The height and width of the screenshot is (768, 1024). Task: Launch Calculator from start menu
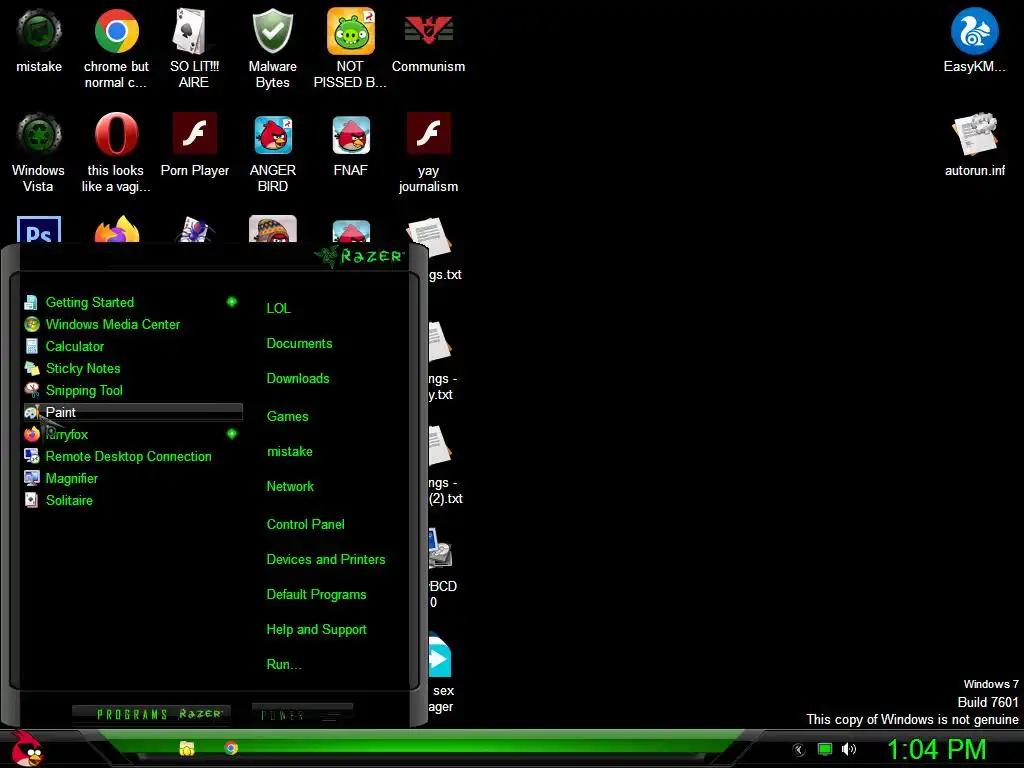click(x=133, y=346)
